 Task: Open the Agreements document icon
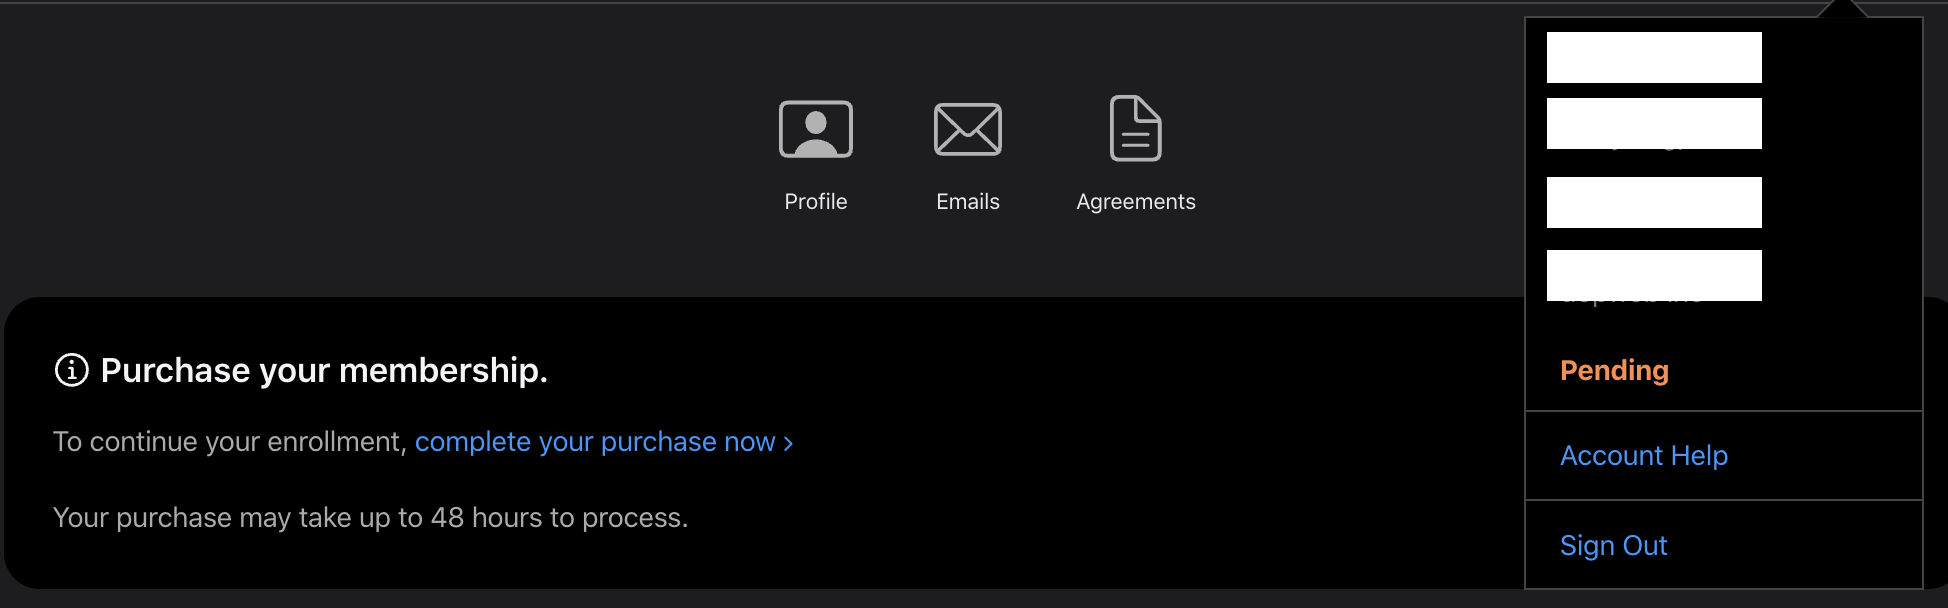tap(1135, 128)
